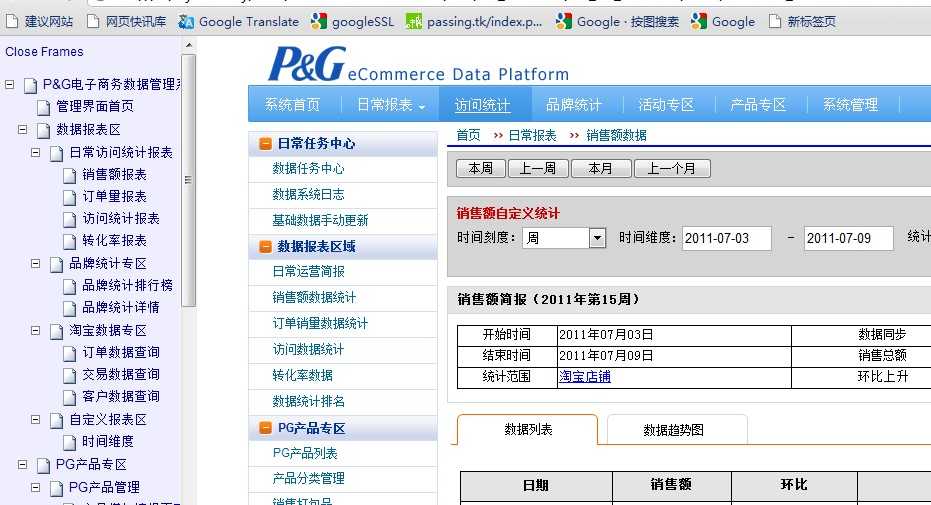
Task: Collapse the P&G电子商务数据管理 root node
Action: coord(10,84)
